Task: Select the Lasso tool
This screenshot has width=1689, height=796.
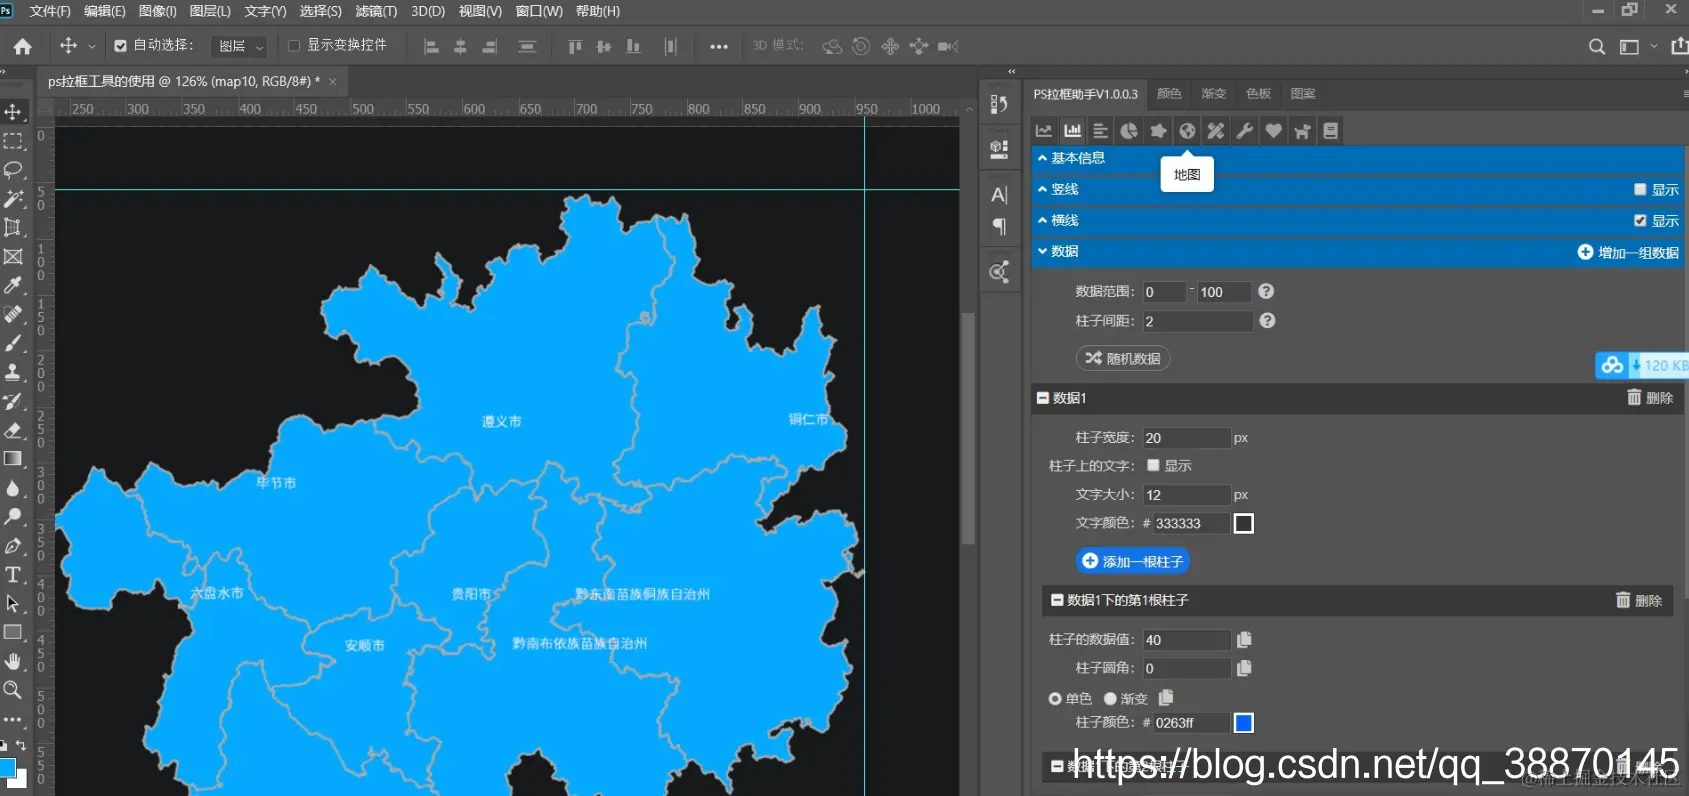Action: coord(13,170)
